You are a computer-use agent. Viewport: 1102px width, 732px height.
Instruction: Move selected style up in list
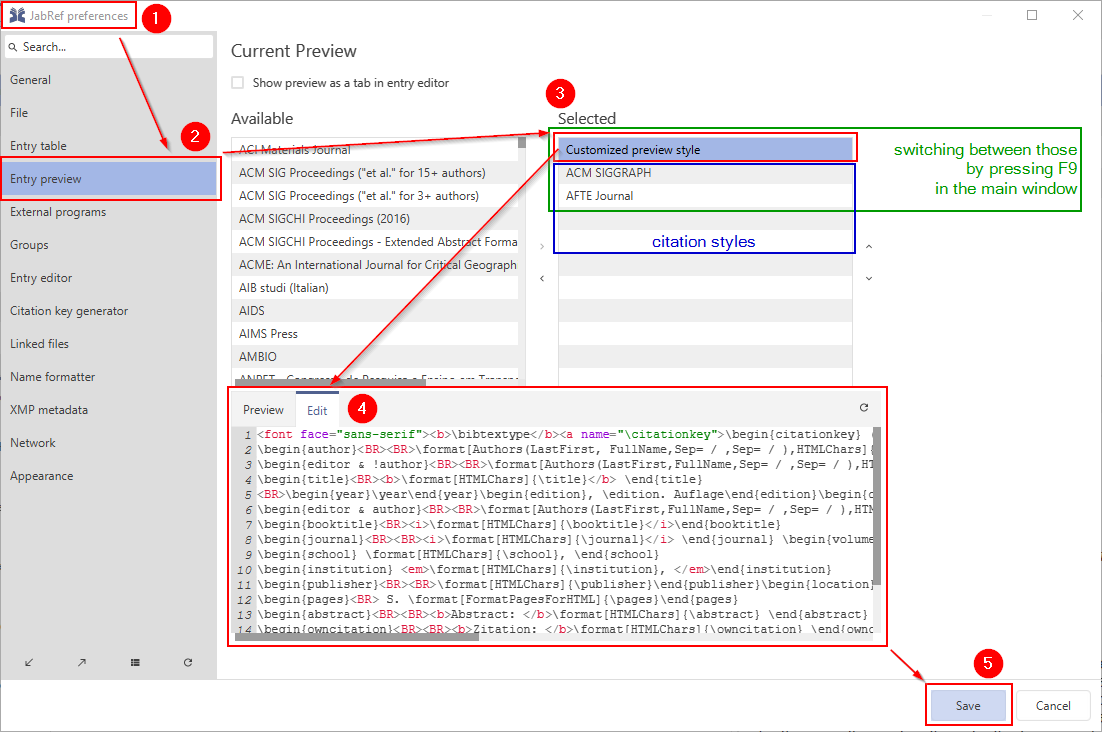tap(868, 246)
